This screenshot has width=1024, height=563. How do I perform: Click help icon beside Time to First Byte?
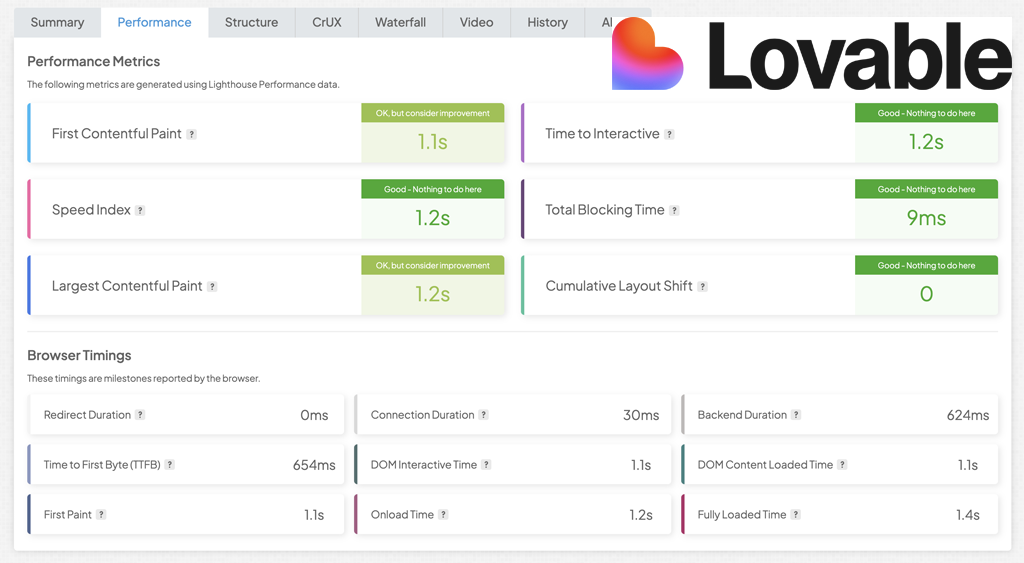tap(169, 464)
